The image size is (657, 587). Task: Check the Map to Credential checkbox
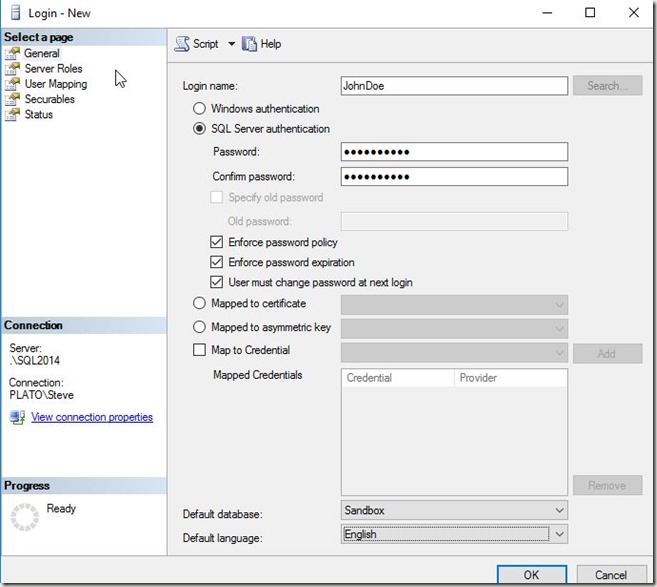coord(200,350)
